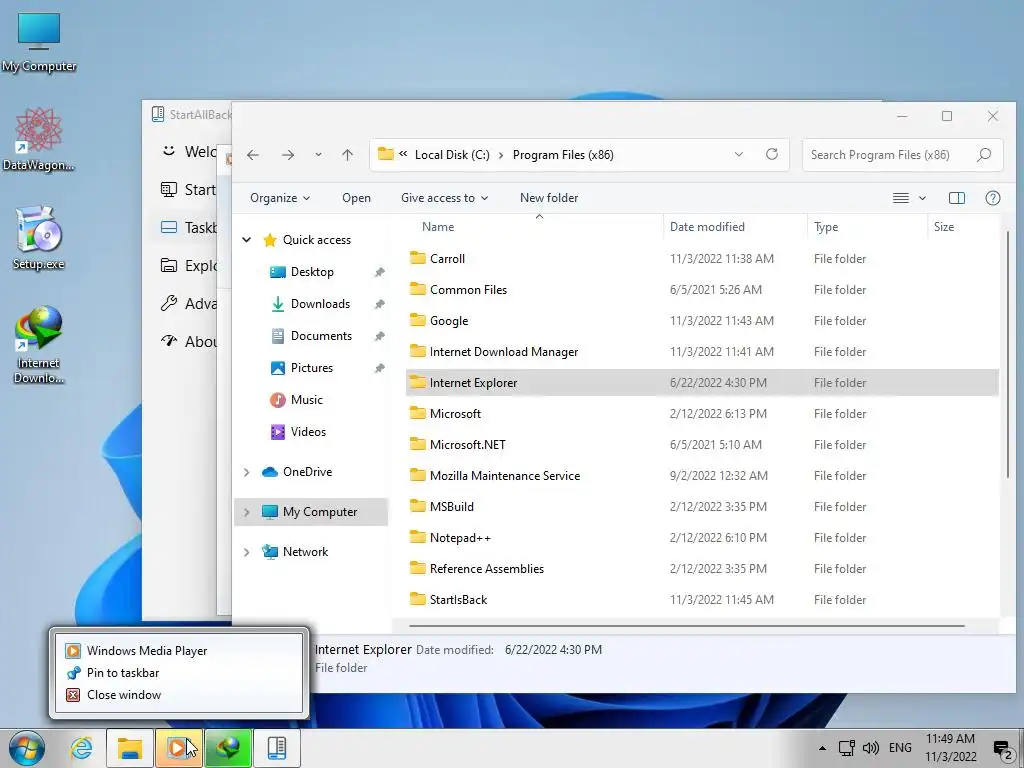Toggle the preview pane button
This screenshot has width=1024, height=768.
pyautogui.click(x=957, y=198)
